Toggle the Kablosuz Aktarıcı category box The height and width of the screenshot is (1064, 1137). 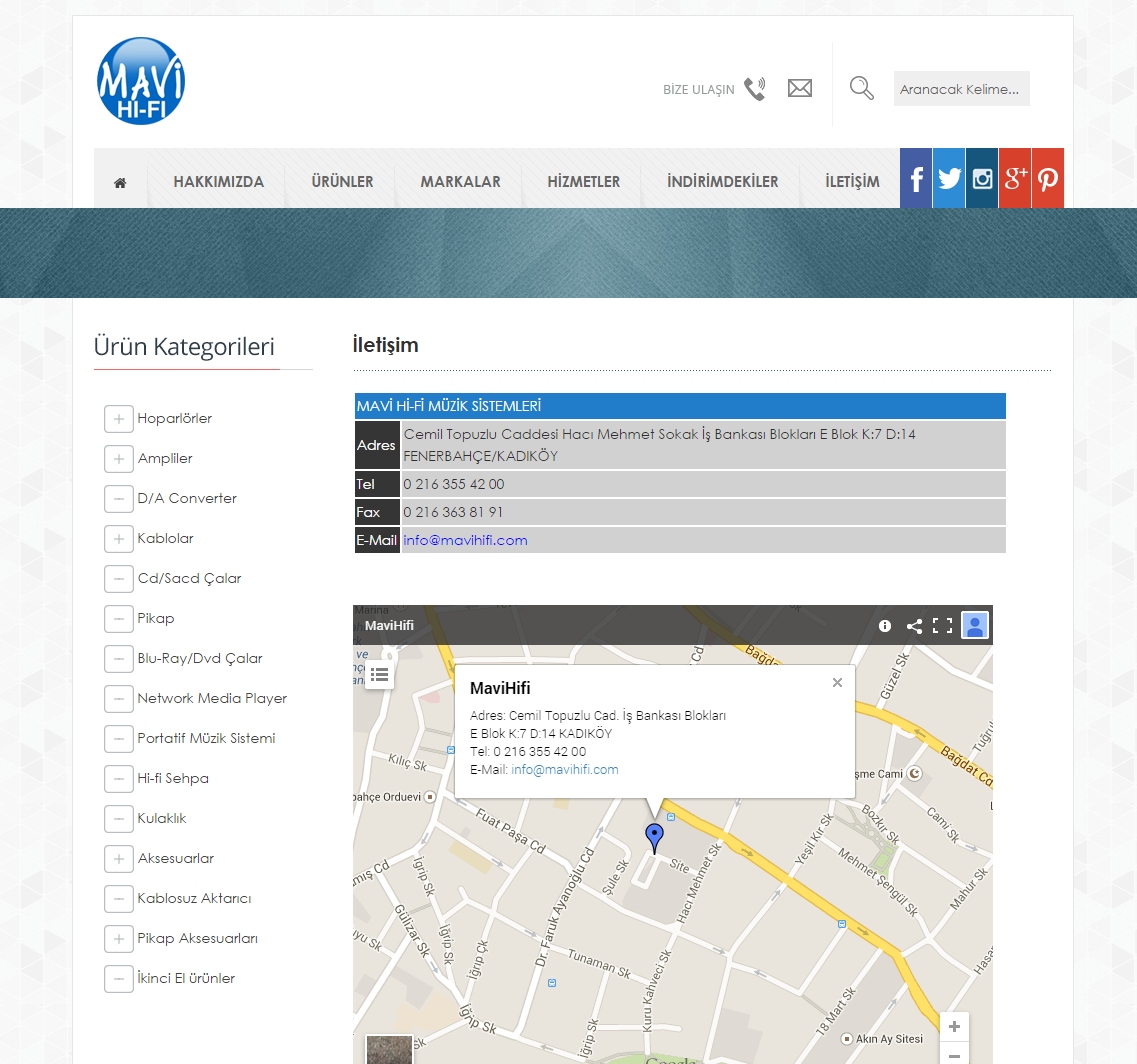tap(119, 899)
